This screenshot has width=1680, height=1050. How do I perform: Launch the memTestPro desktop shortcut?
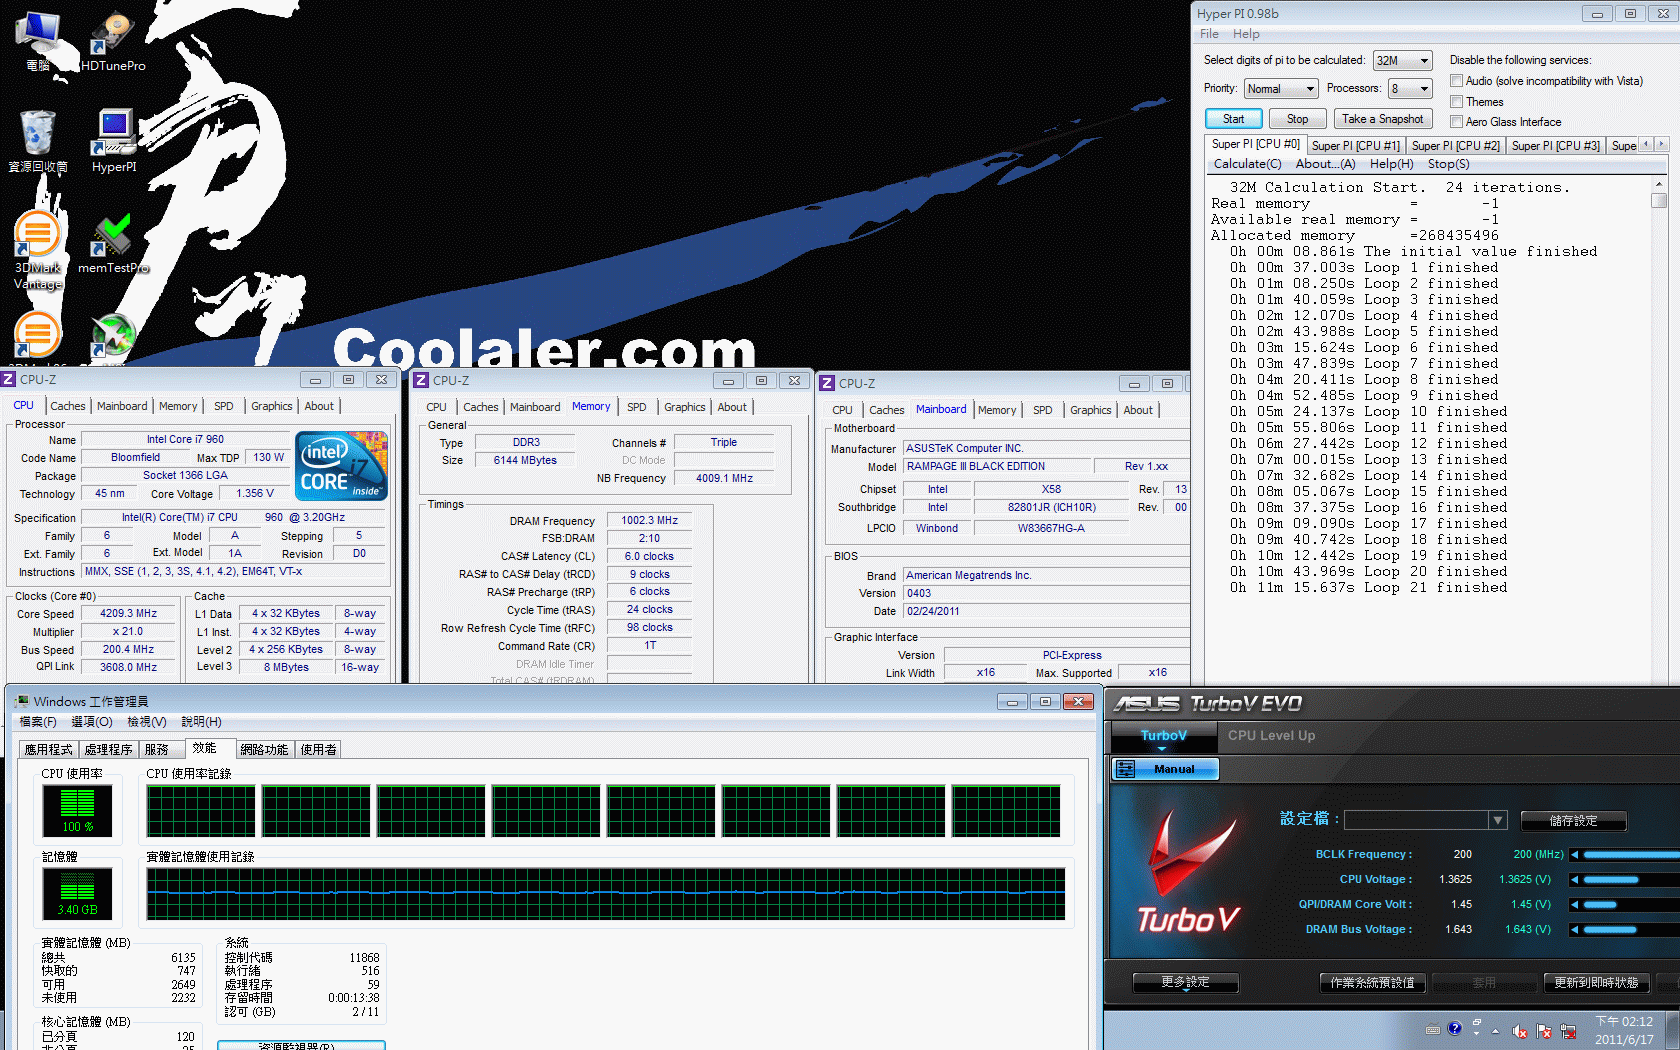click(113, 243)
